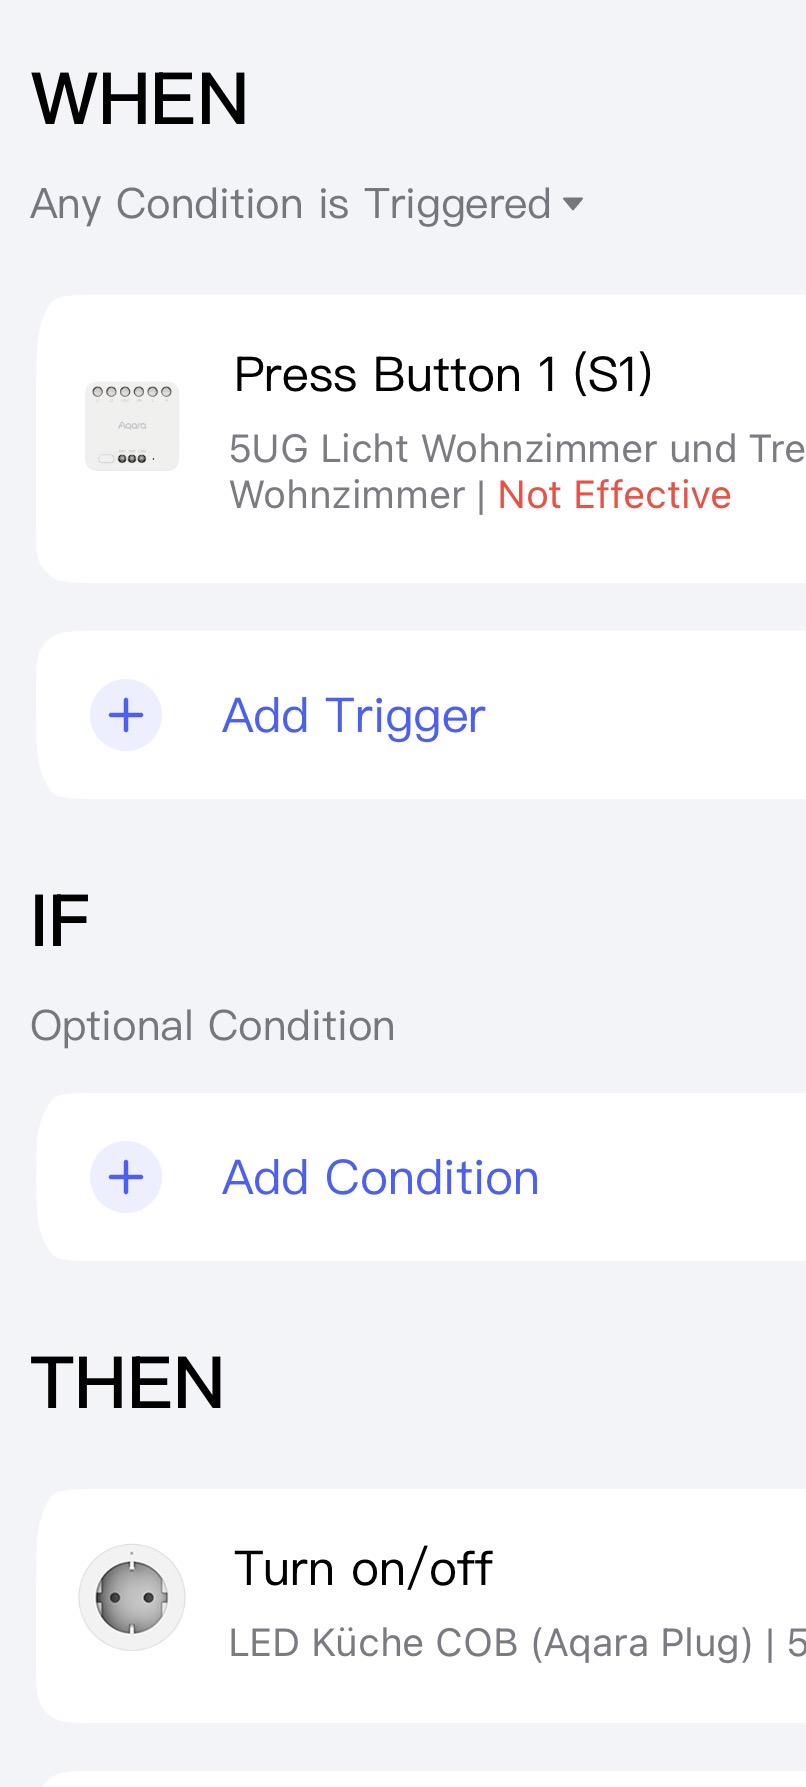Tap the "Wohnzimmer" room label in trigger card
This screenshot has height=1787, width=806.
click(347, 495)
